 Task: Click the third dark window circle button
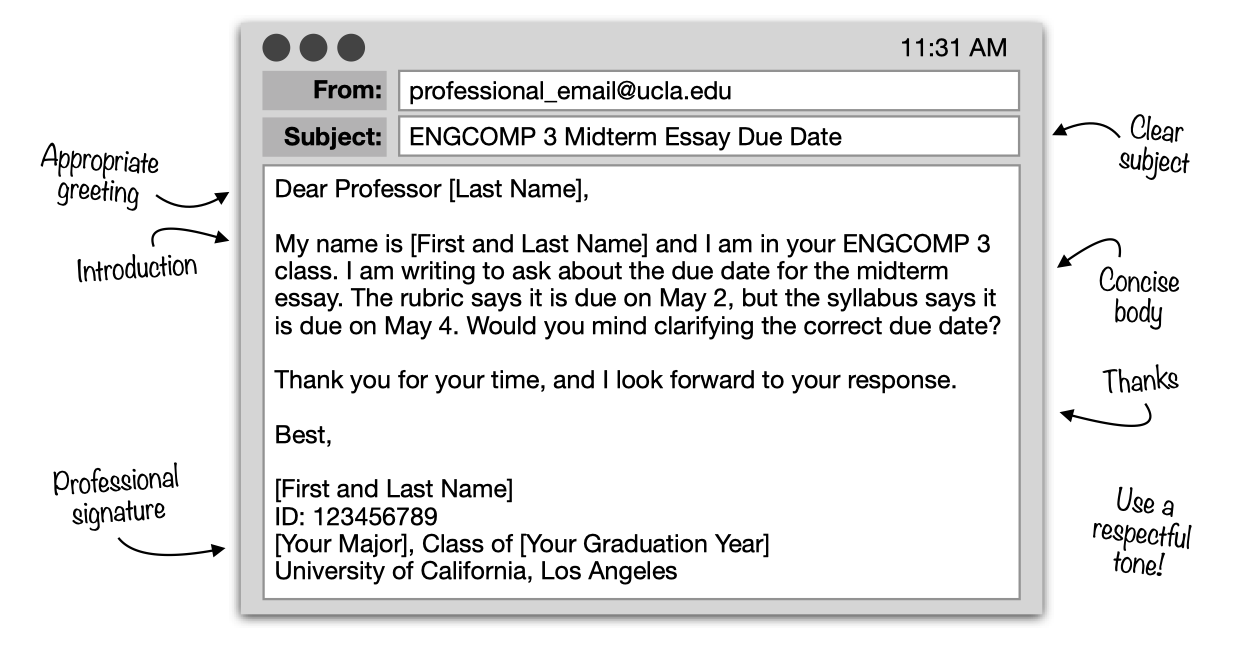351,47
